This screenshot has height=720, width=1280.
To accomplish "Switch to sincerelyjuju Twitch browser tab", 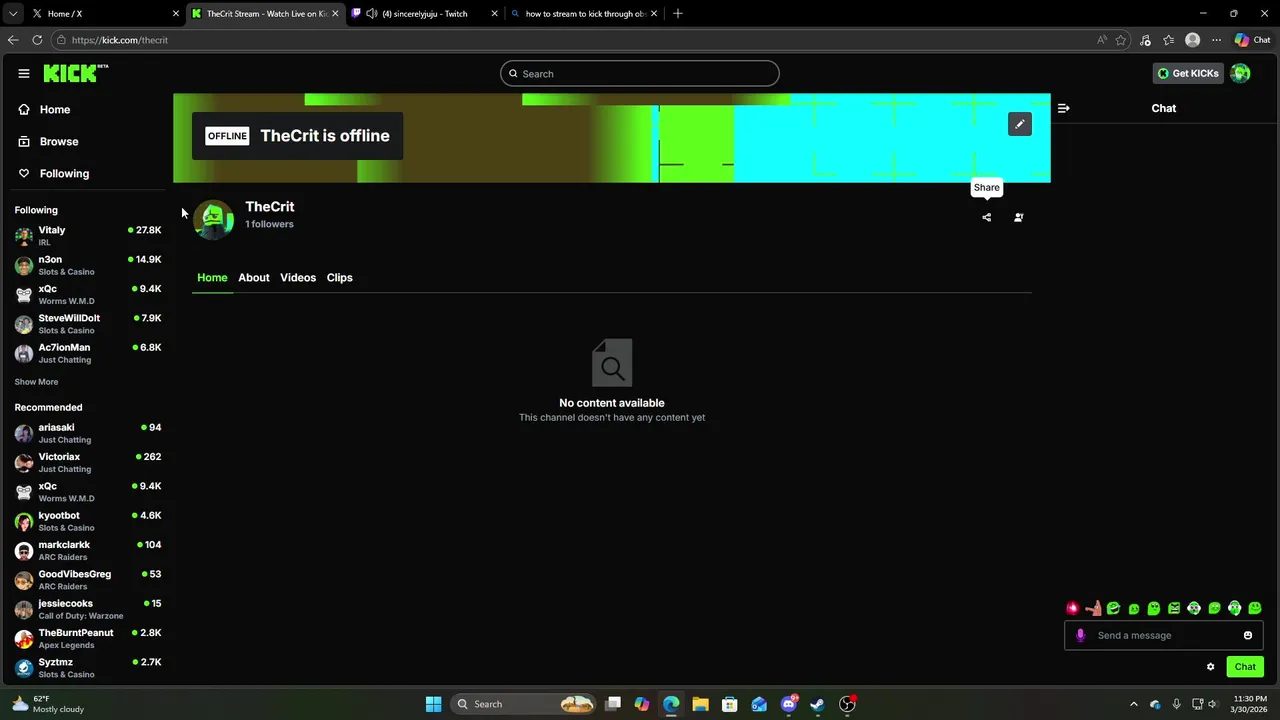I will (x=424, y=14).
